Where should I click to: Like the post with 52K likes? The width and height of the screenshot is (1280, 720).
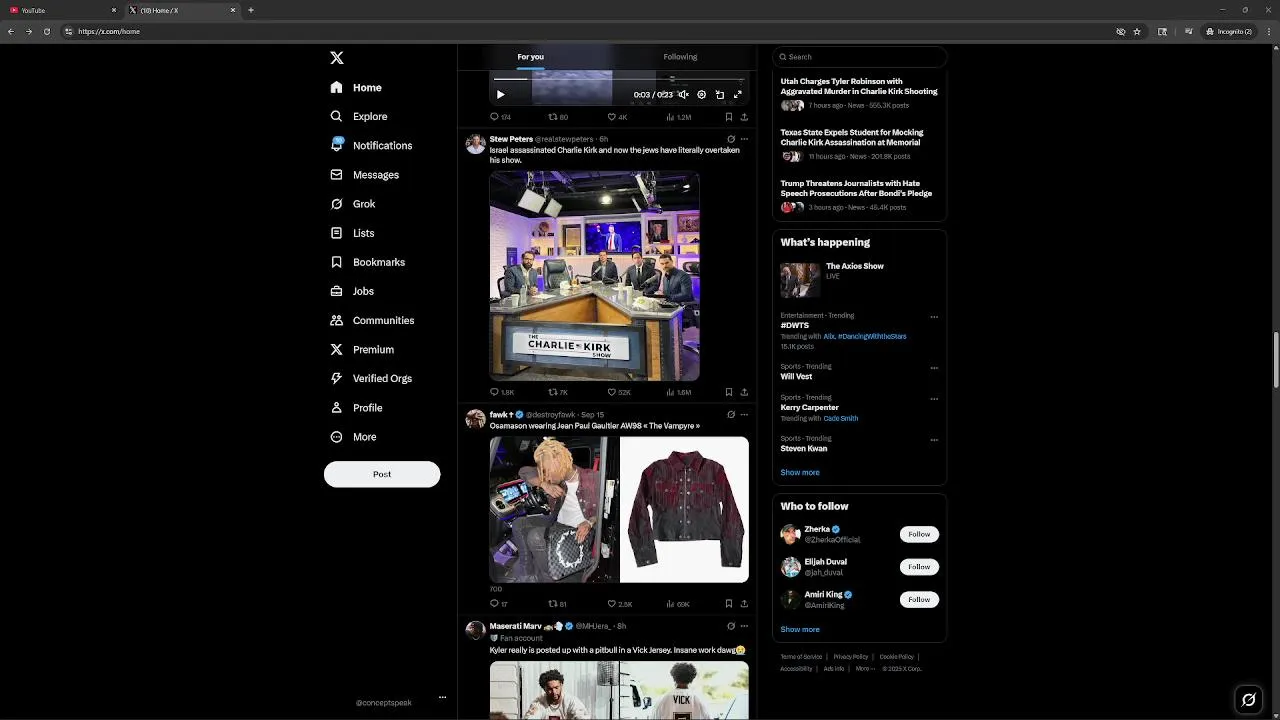pos(619,392)
